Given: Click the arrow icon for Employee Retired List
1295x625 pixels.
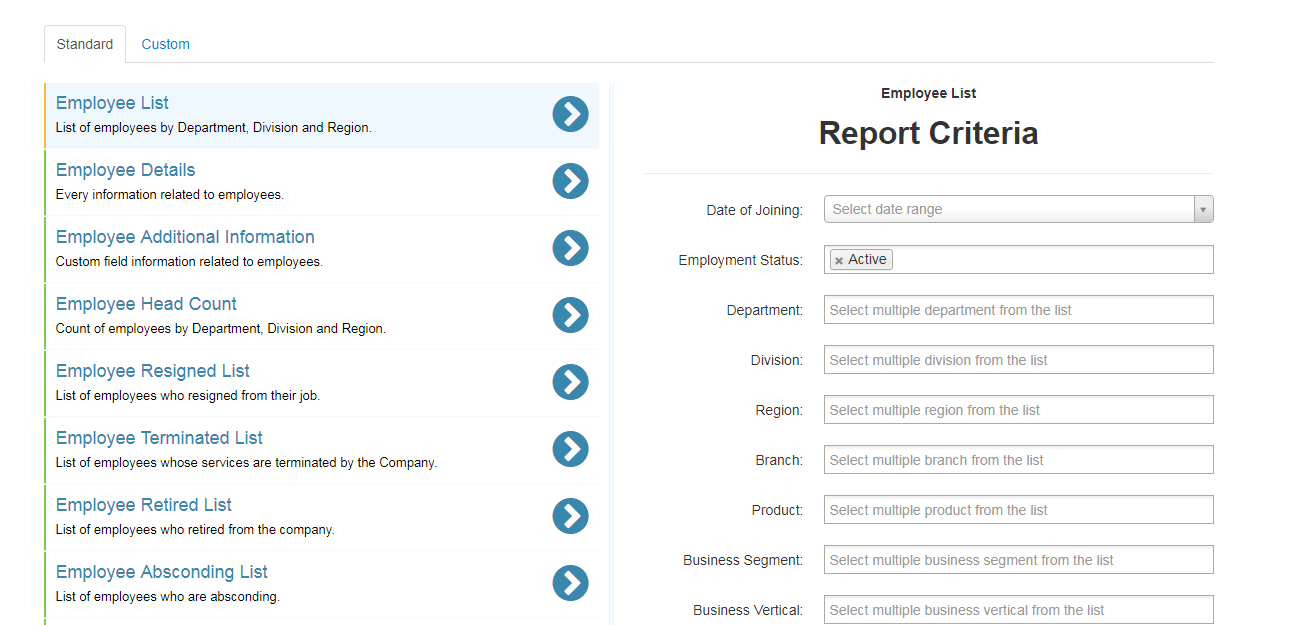Looking at the screenshot, I should [x=570, y=517].
